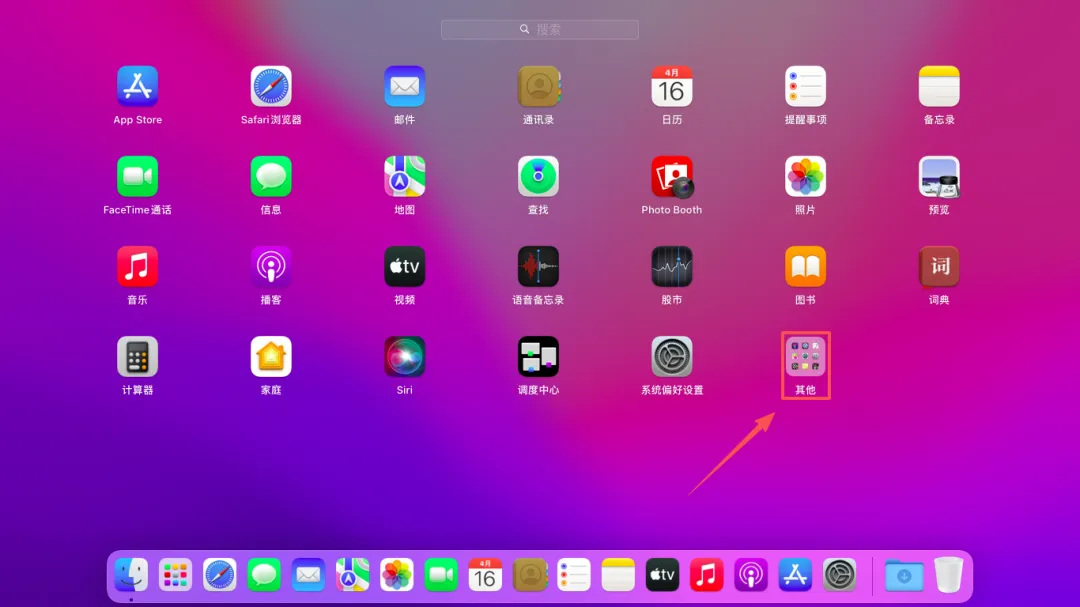The image size is (1080, 607).
Task: Open the 预览 Preview app
Action: (x=939, y=177)
